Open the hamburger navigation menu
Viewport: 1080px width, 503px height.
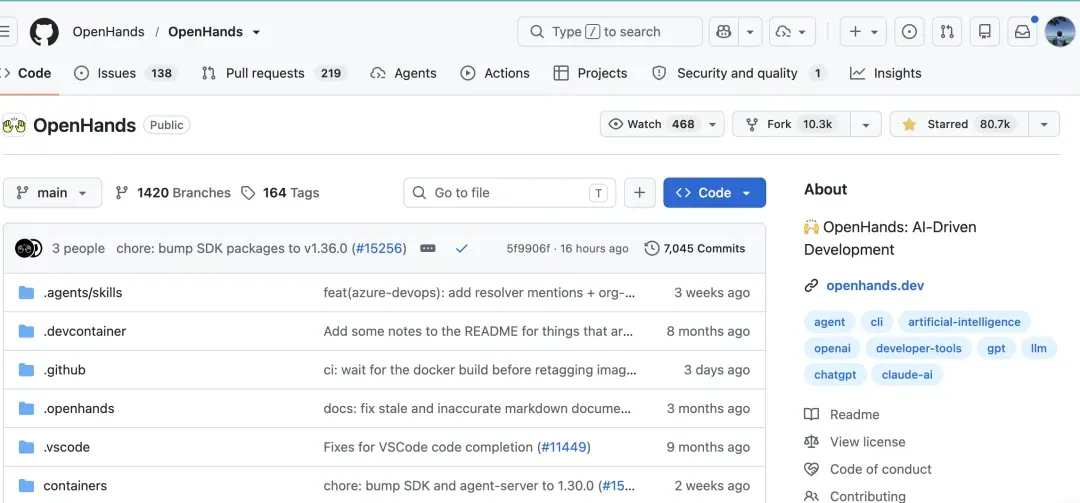[x=5, y=32]
